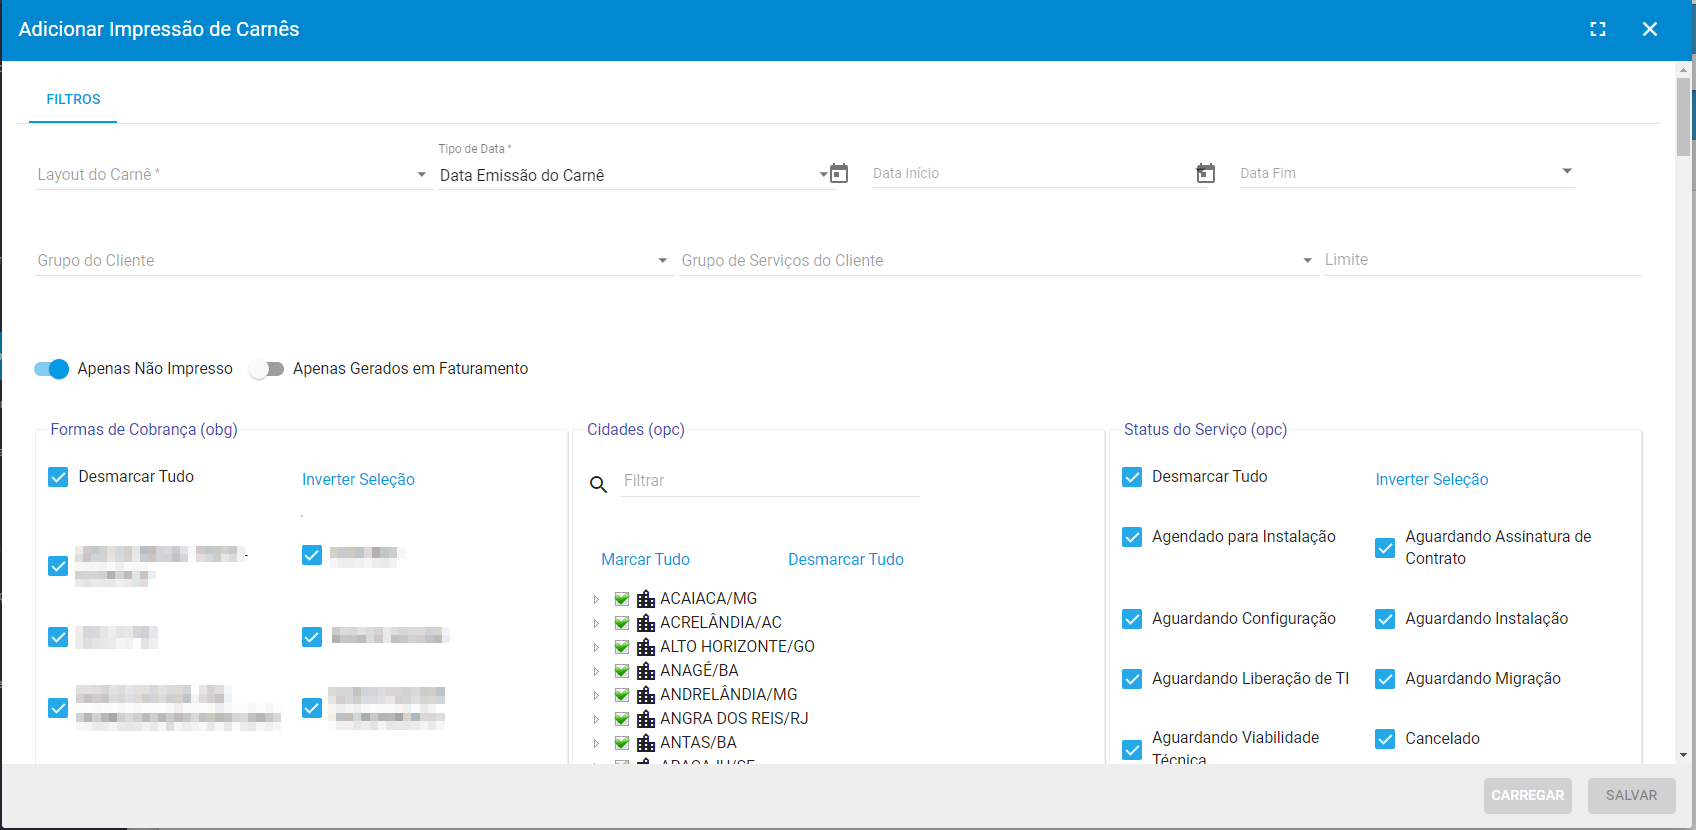Screen dimensions: 1696x830
Task: Click Desmarcar Tudo link in Cidades
Action: [x=846, y=559]
